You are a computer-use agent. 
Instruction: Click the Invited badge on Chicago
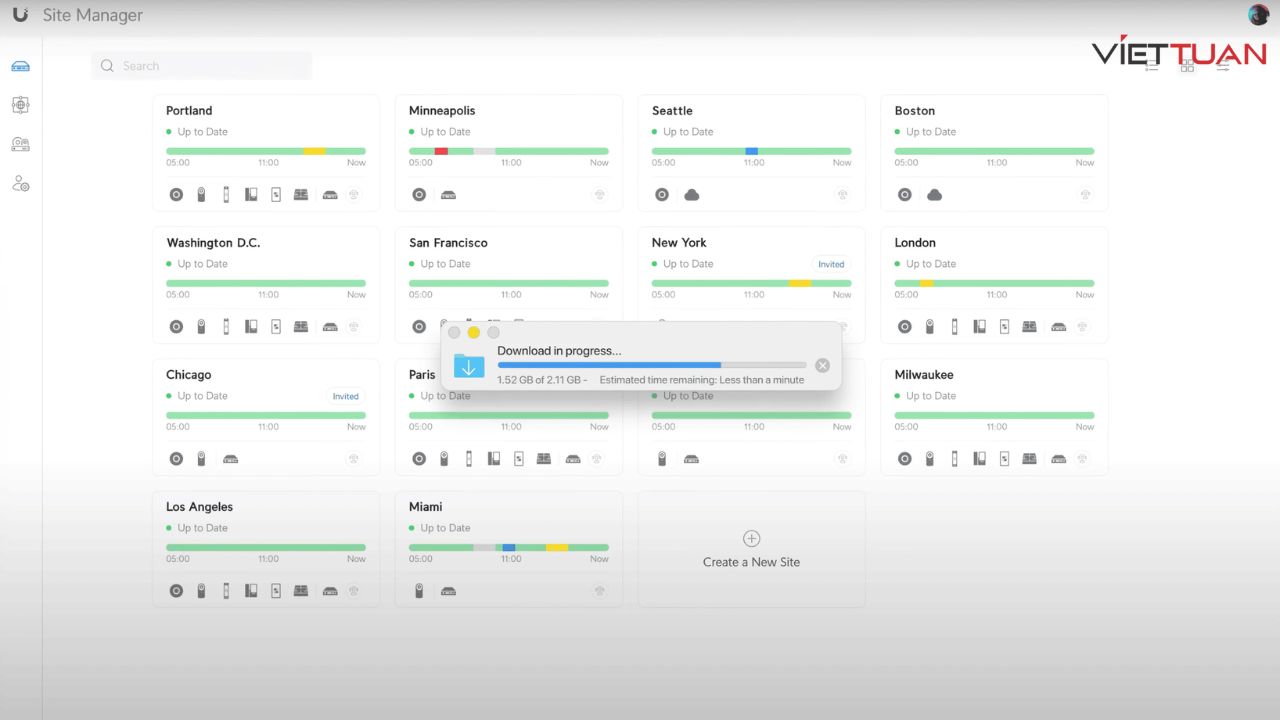click(x=346, y=396)
